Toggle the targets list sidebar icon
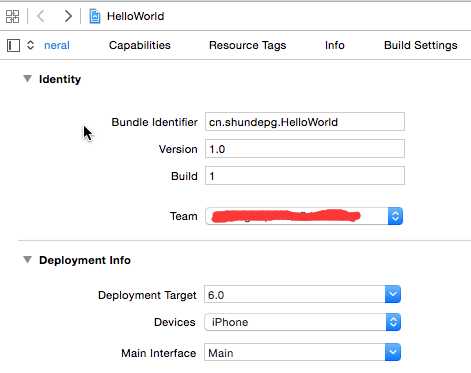Screen dimensions: 471x373 pos(13,45)
